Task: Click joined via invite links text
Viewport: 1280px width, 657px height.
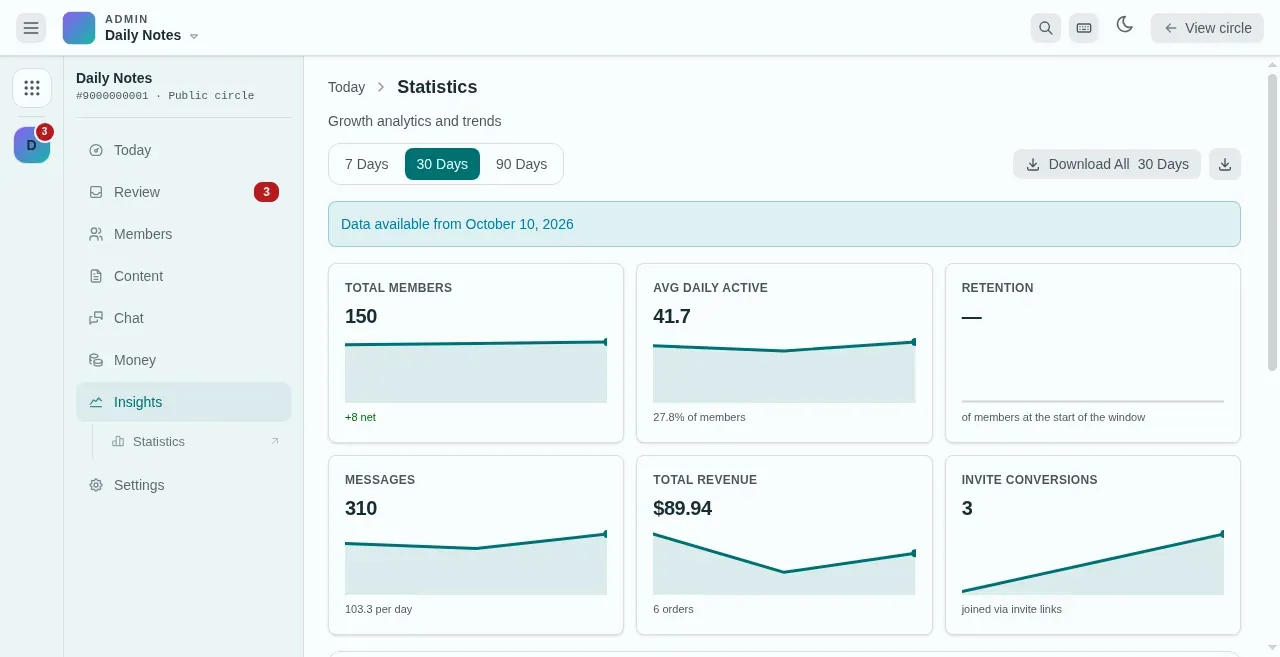Action: coord(1012,609)
